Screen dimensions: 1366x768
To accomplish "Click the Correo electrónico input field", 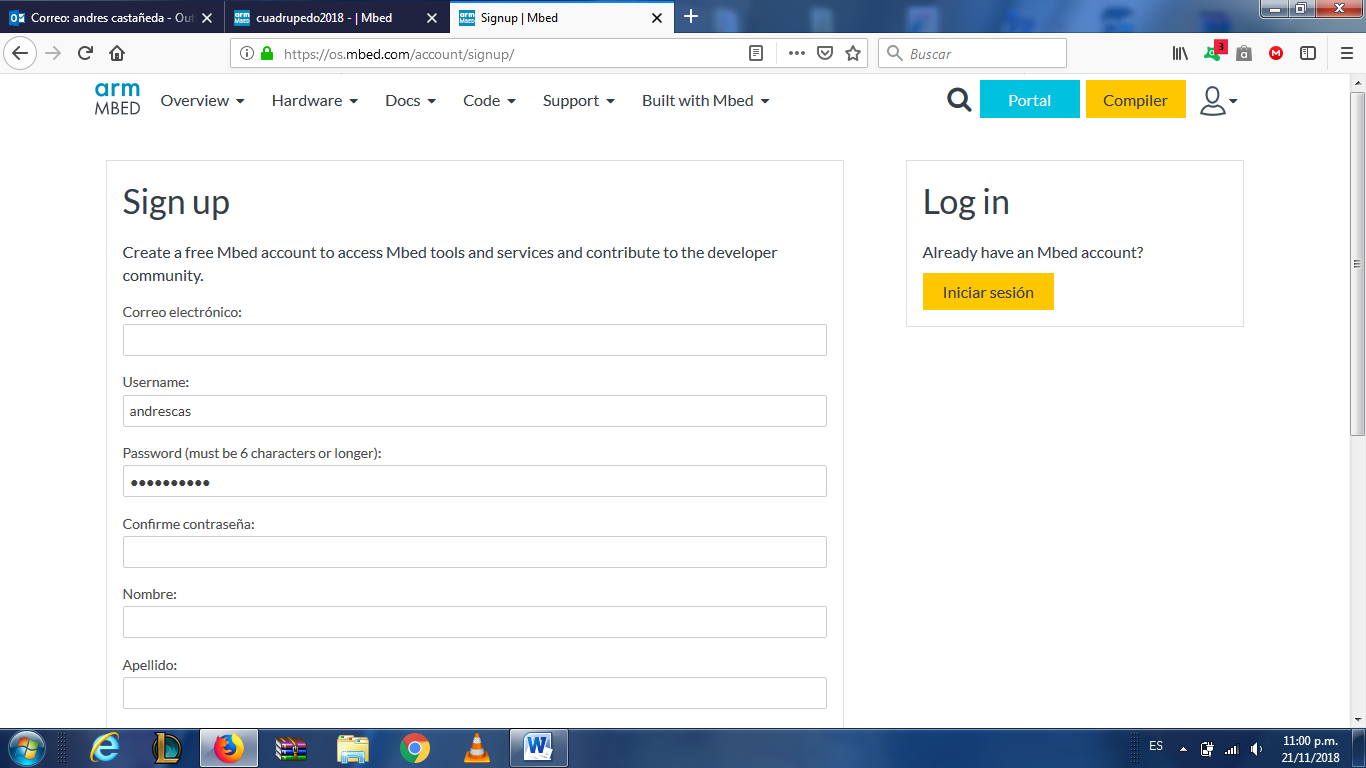I will (474, 340).
